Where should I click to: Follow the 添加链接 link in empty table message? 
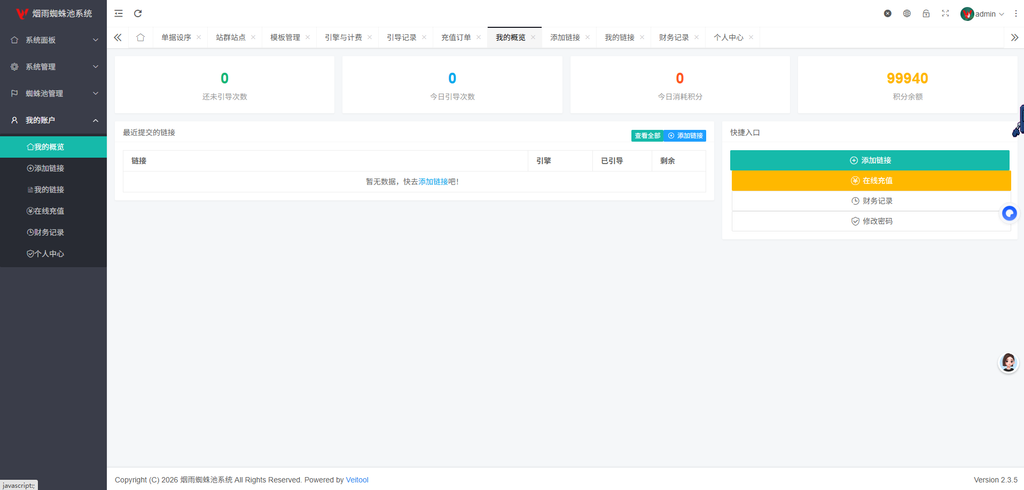[433, 182]
